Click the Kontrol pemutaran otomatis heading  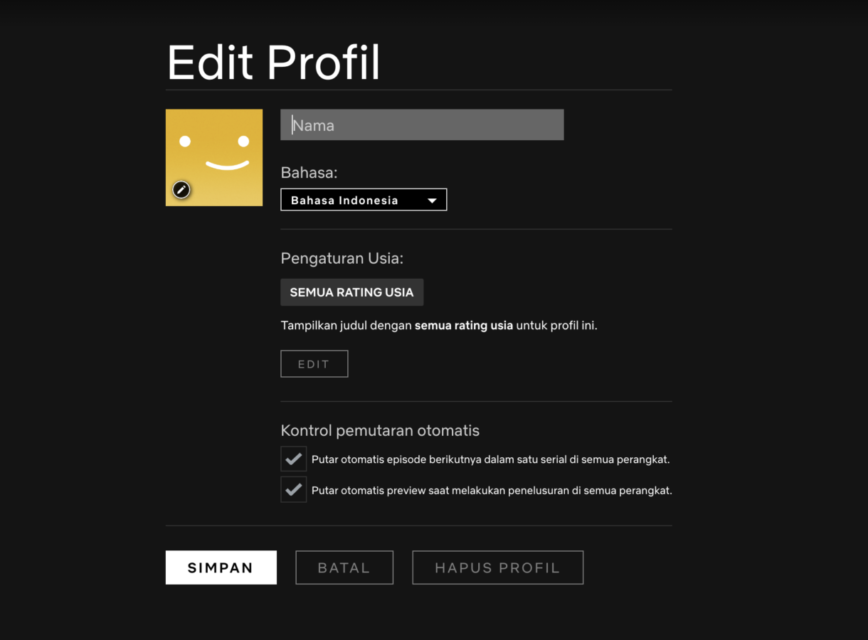tap(380, 431)
